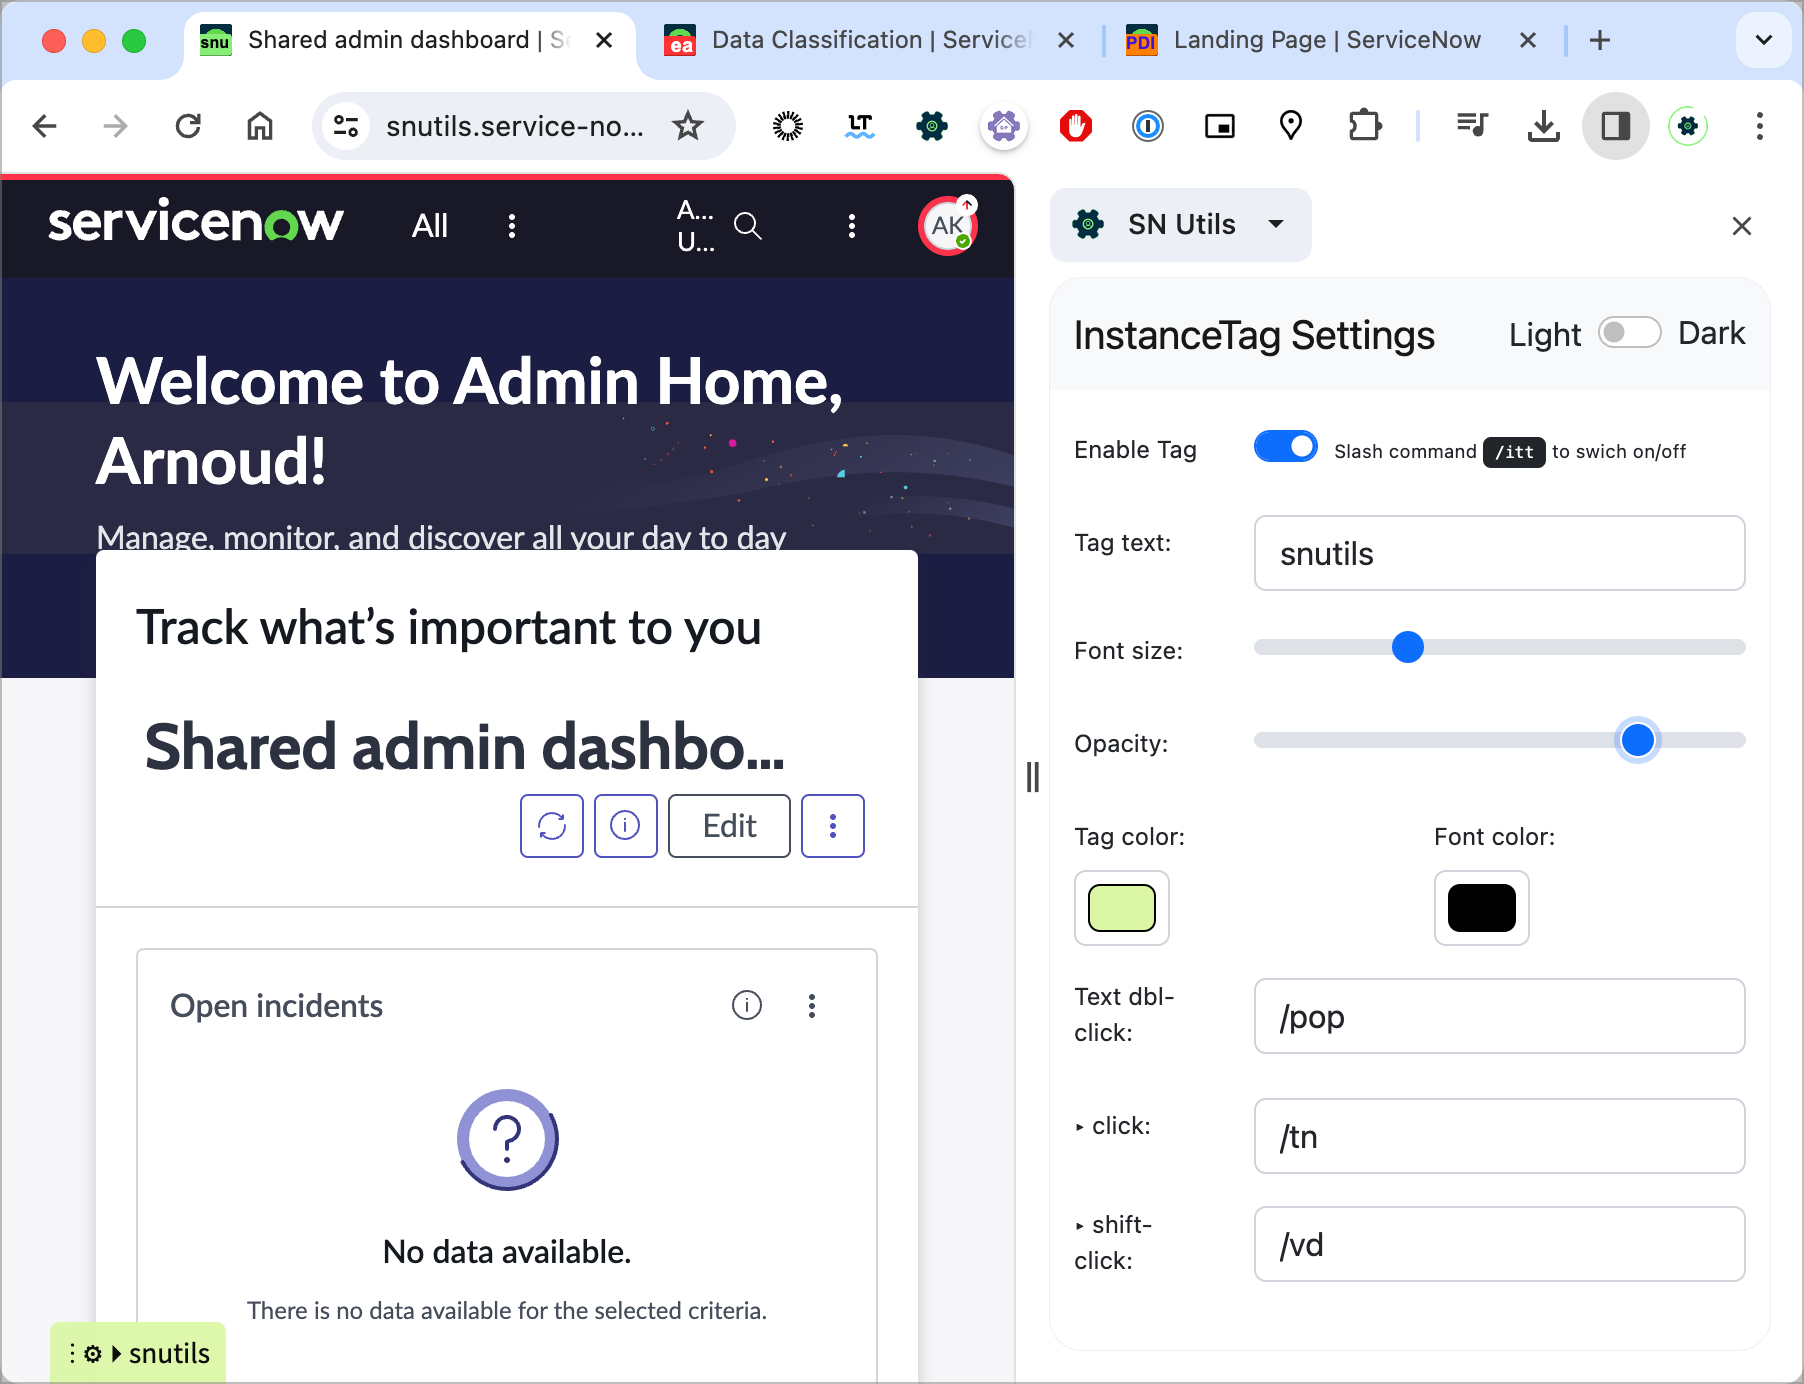
Task: Open the dashboard info icon button
Action: click(x=625, y=826)
